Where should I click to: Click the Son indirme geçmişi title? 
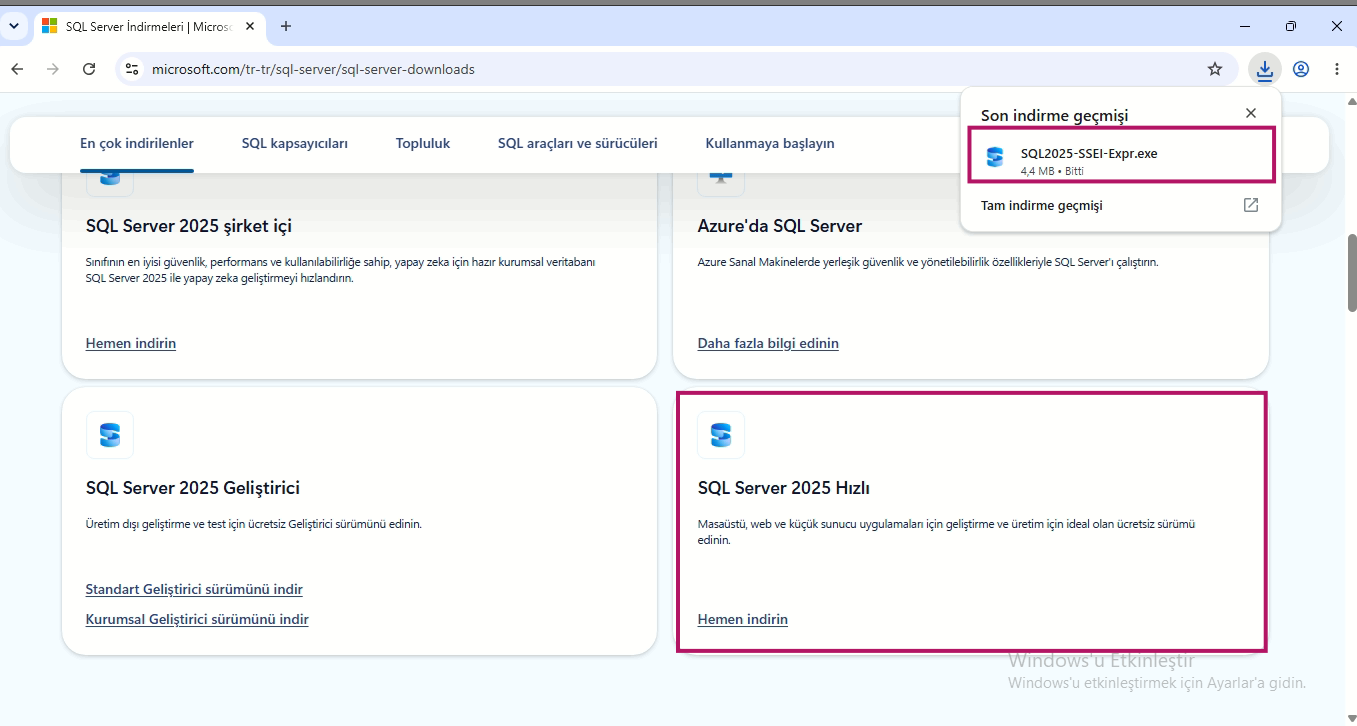(x=1054, y=115)
